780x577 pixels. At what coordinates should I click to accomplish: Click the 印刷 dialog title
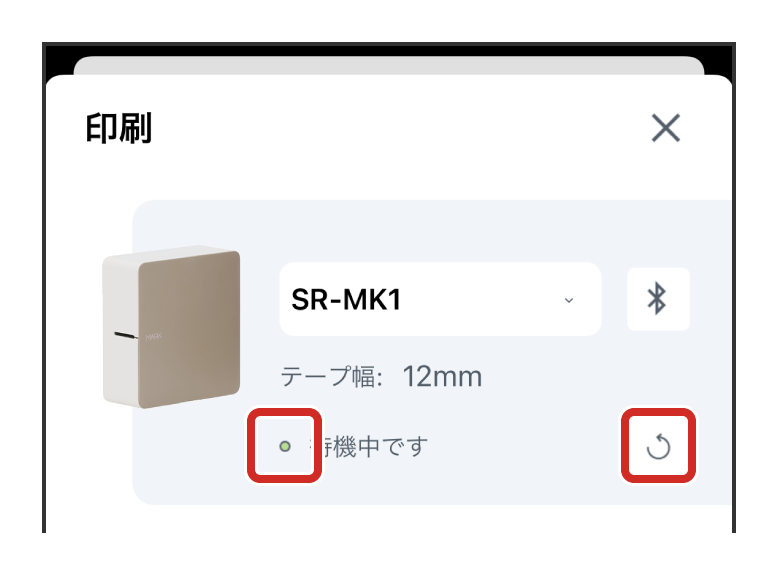point(118,128)
